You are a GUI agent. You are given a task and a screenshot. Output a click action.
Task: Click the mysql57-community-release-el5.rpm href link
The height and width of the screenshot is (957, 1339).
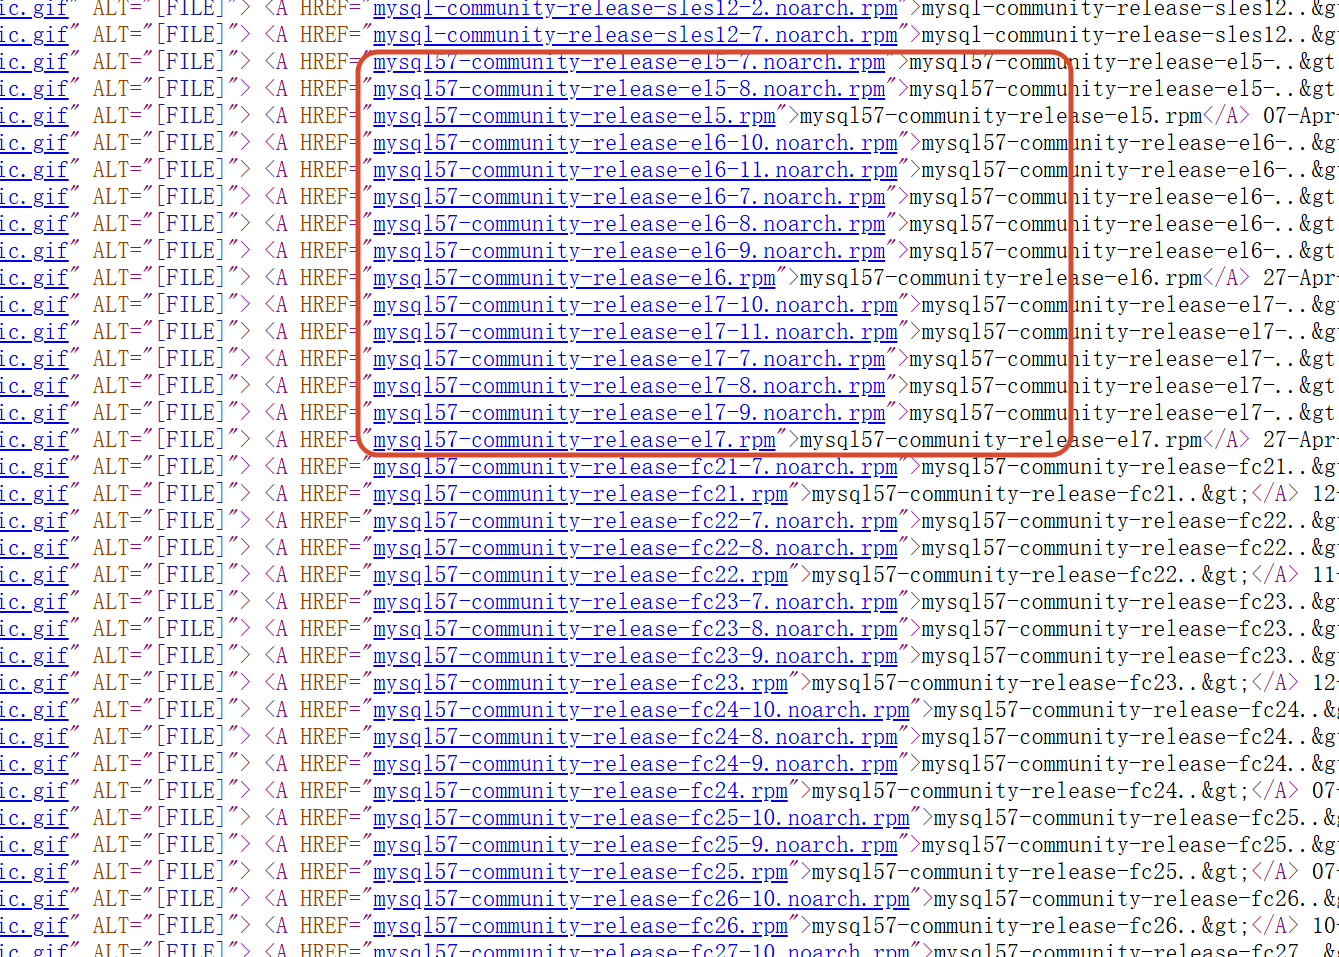click(x=574, y=116)
